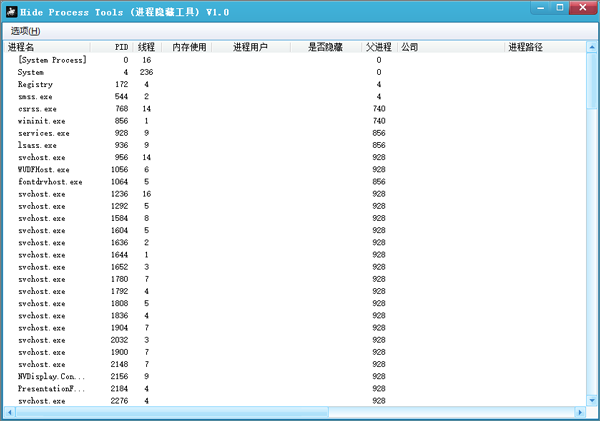
Task: Sort by 父进程 column header
Action: click(x=379, y=47)
